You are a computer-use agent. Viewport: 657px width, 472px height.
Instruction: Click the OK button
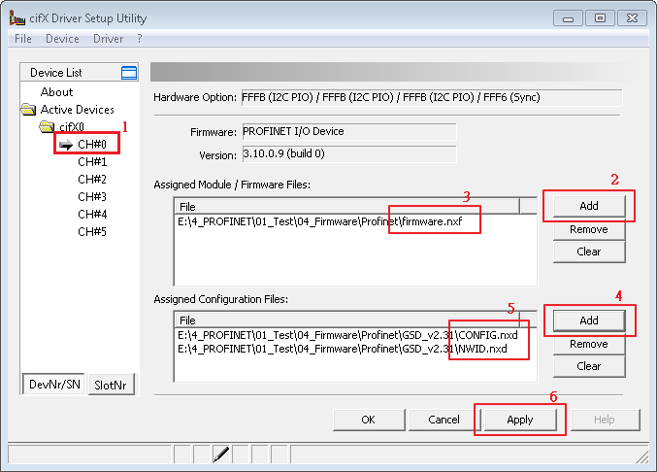(x=369, y=420)
